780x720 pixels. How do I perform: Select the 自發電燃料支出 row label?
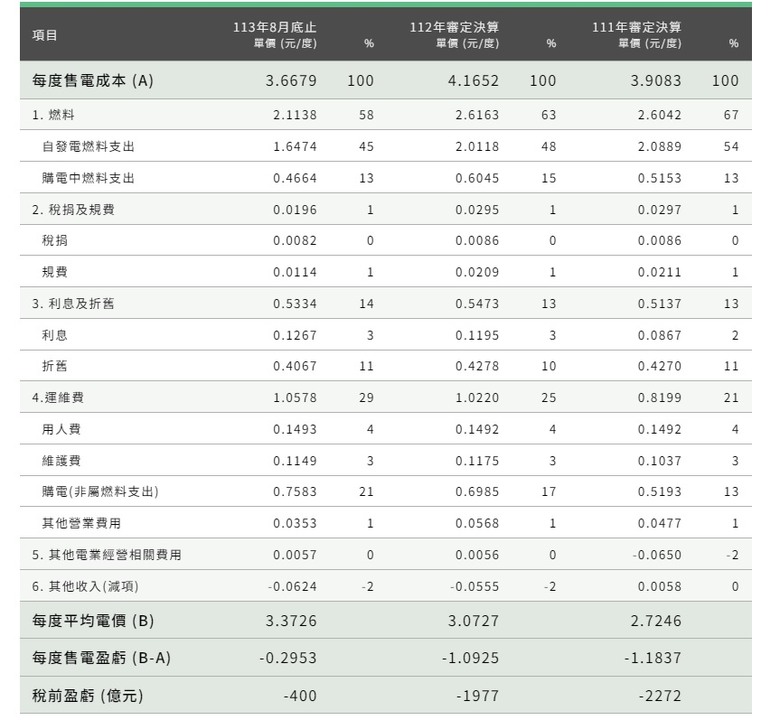coord(88,147)
